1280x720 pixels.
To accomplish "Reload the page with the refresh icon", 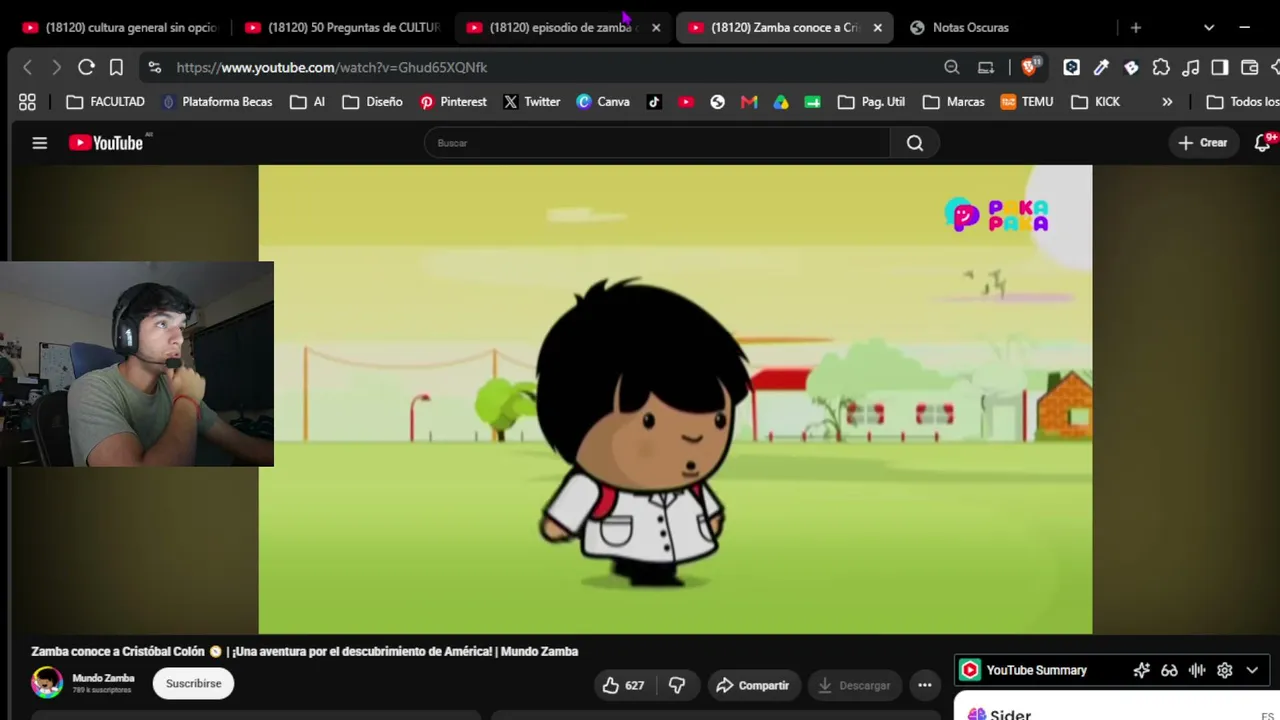I will tap(86, 67).
